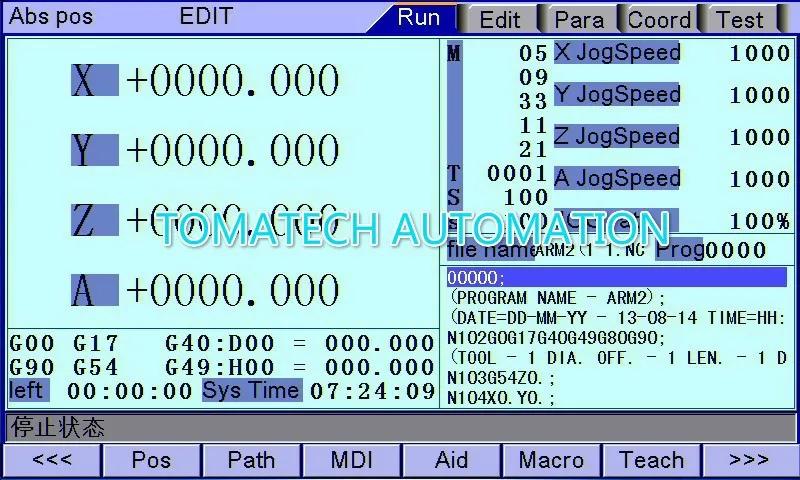Click the >>> next page softkey
The width and height of the screenshot is (800, 480).
(x=749, y=460)
